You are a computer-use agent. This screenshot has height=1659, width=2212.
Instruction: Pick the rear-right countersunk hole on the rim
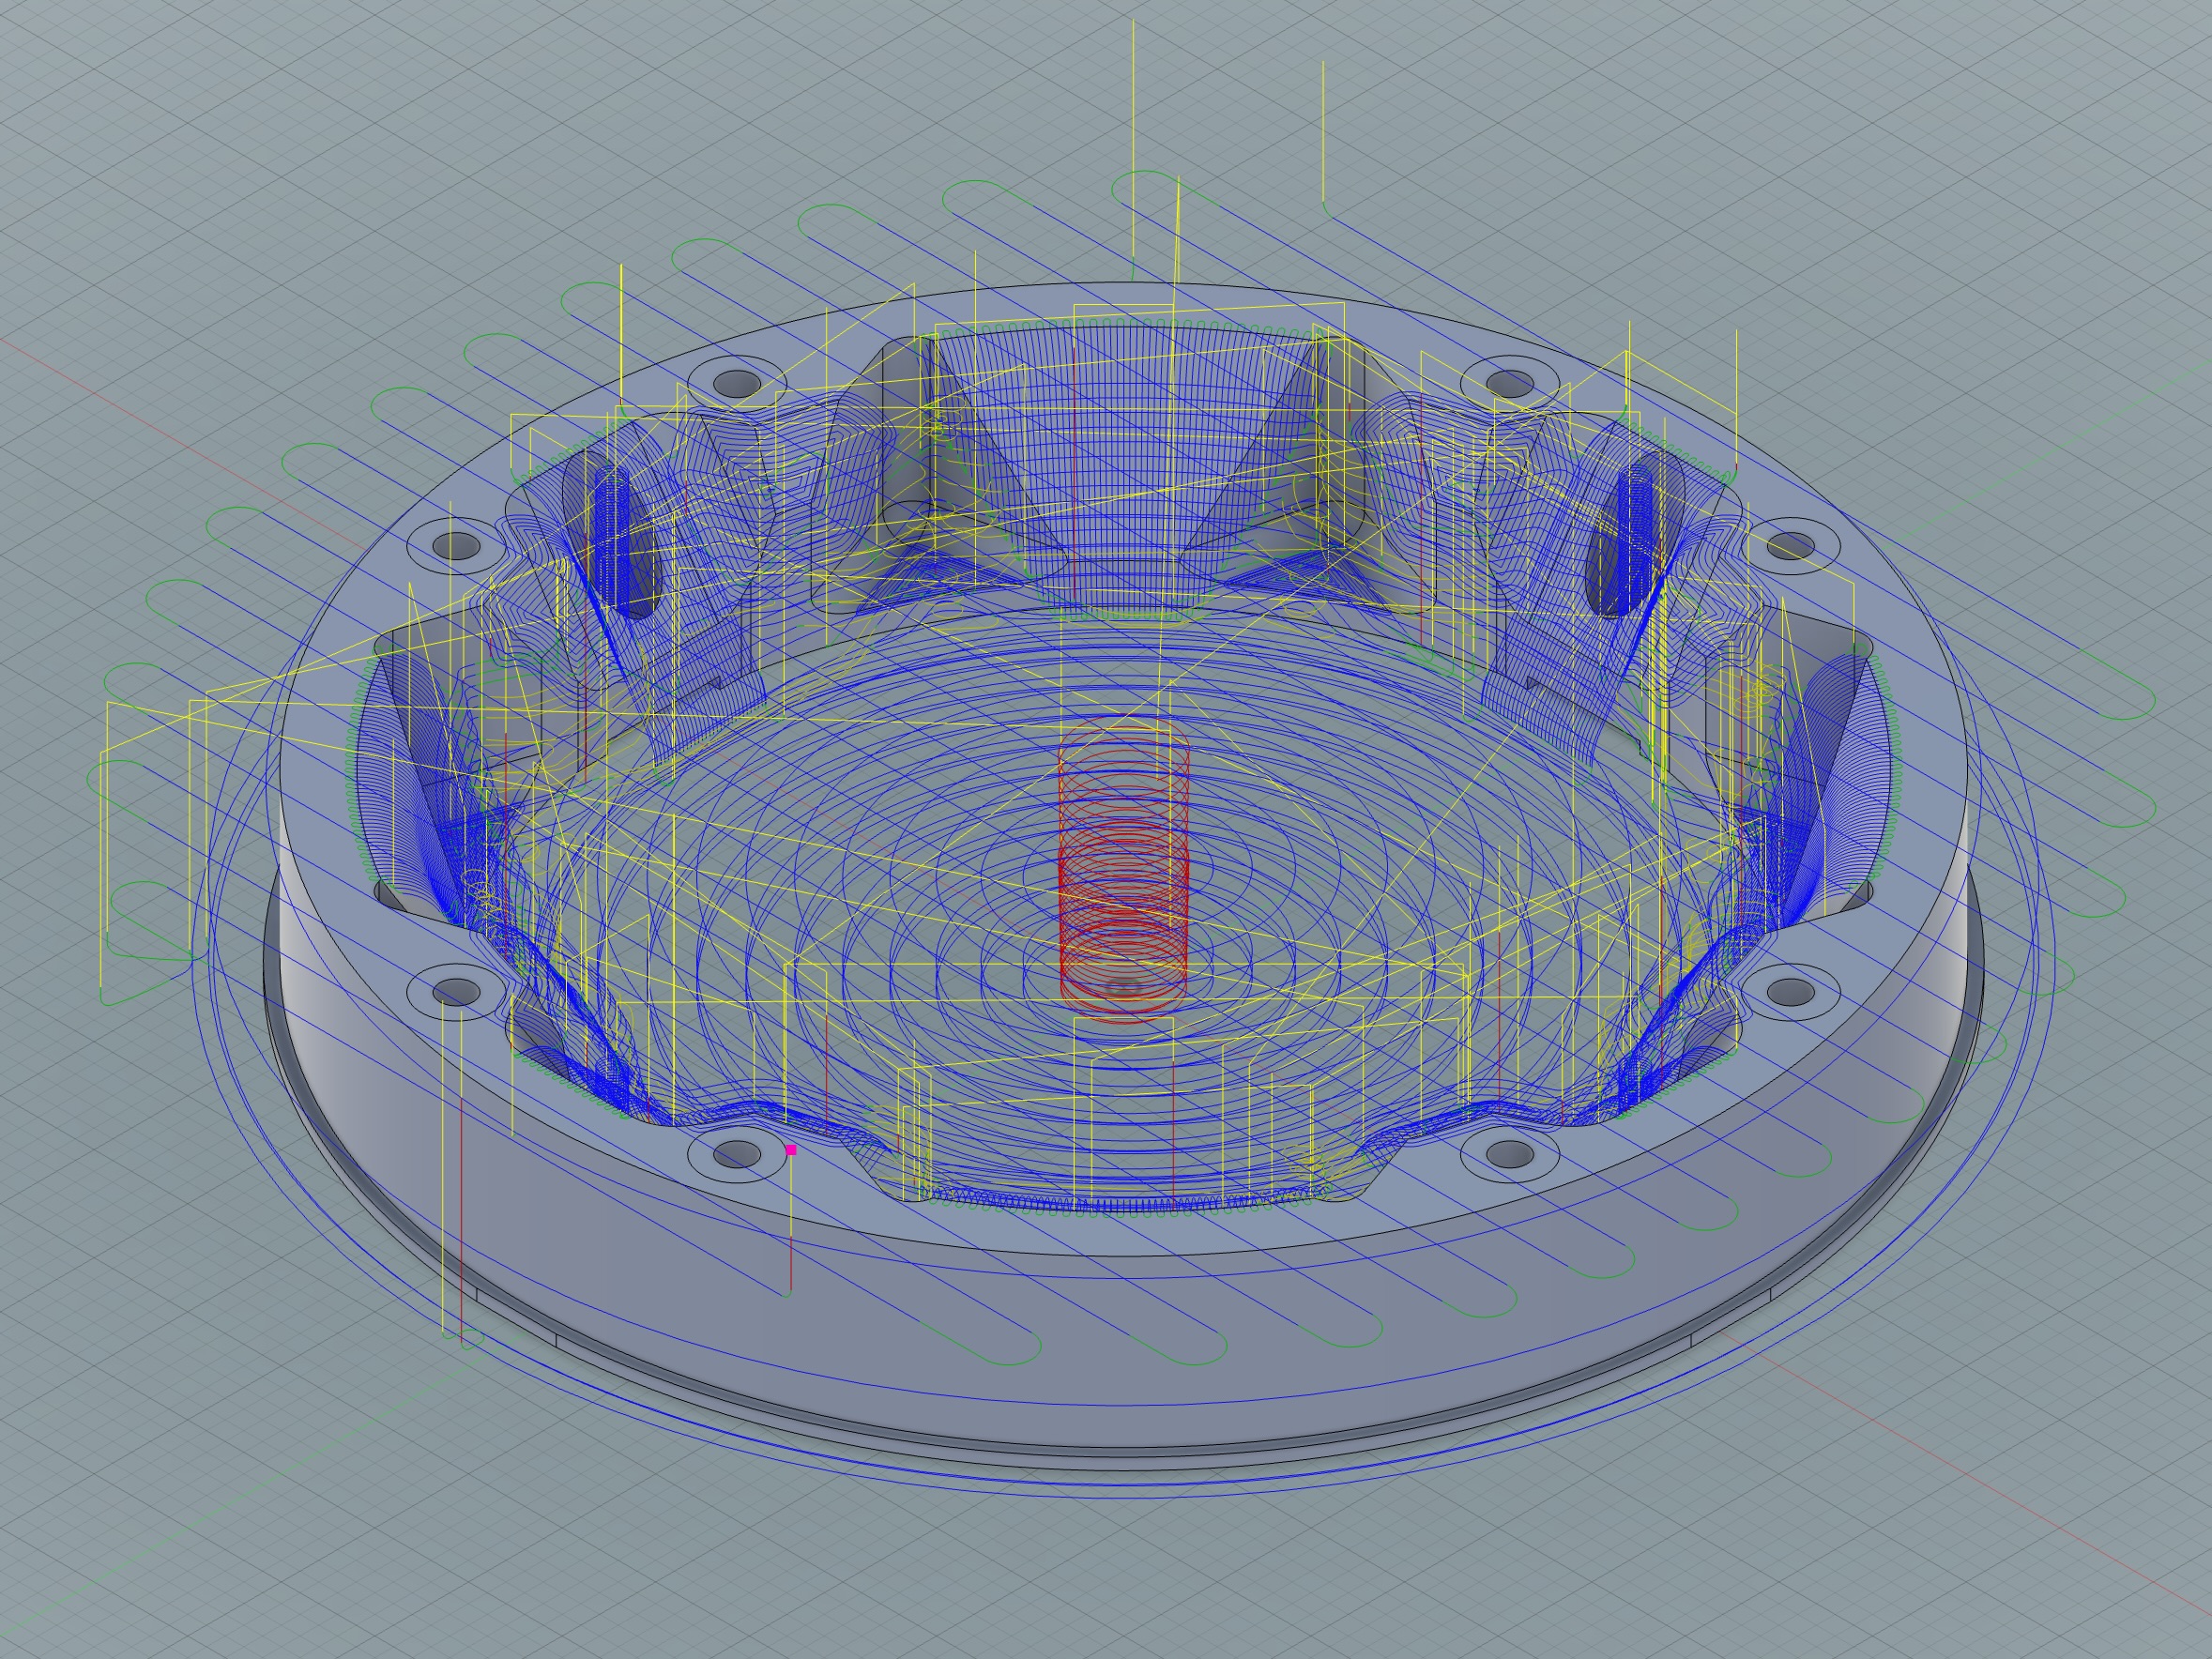1510,382
